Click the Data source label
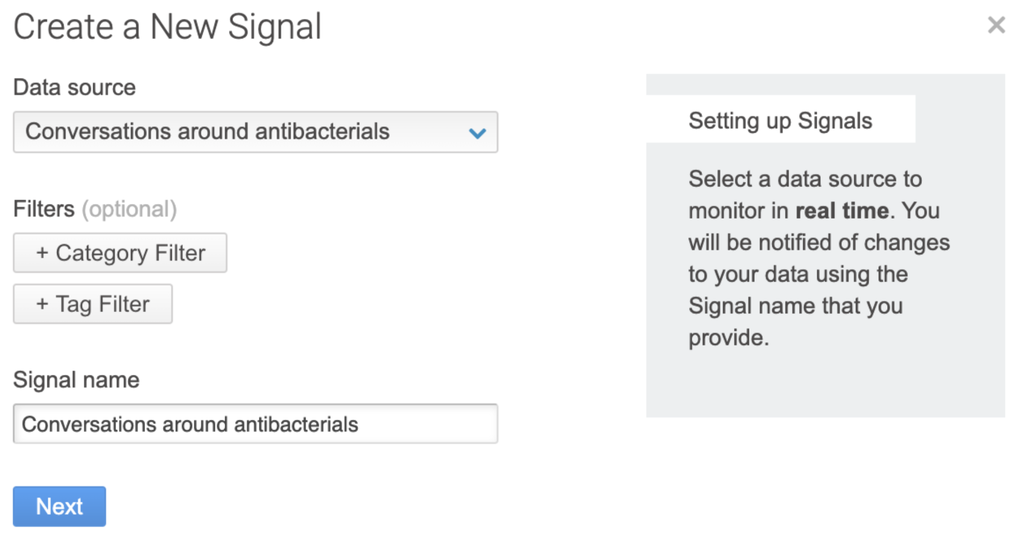 coord(74,87)
